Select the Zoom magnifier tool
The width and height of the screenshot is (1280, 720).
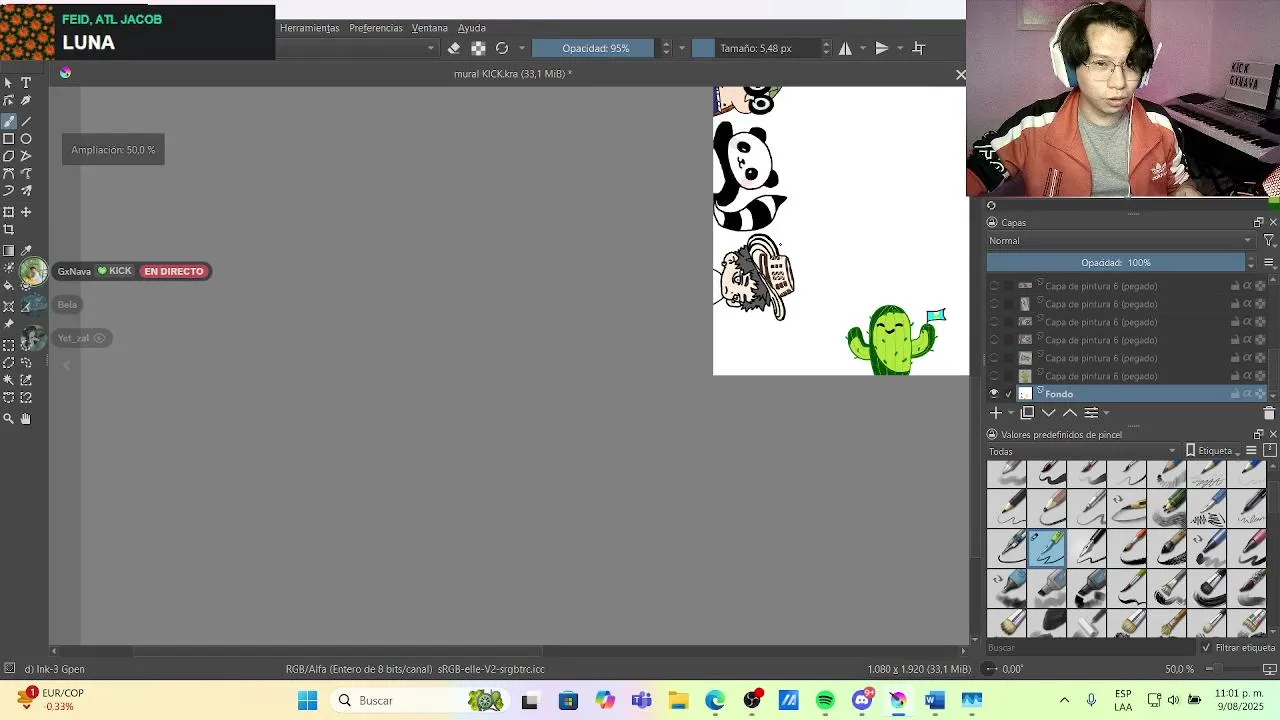coord(9,419)
